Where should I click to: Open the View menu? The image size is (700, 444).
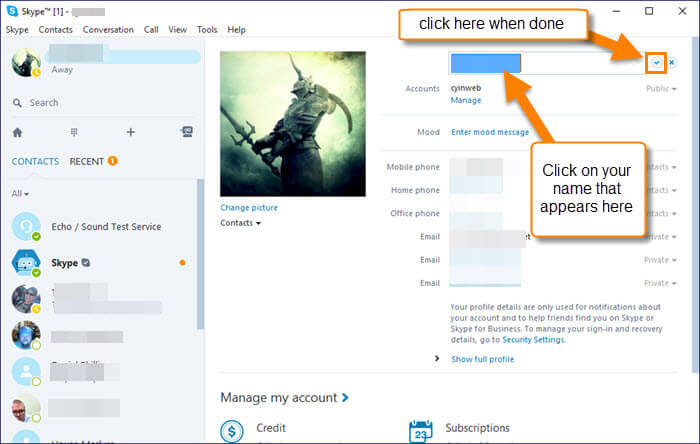177,30
